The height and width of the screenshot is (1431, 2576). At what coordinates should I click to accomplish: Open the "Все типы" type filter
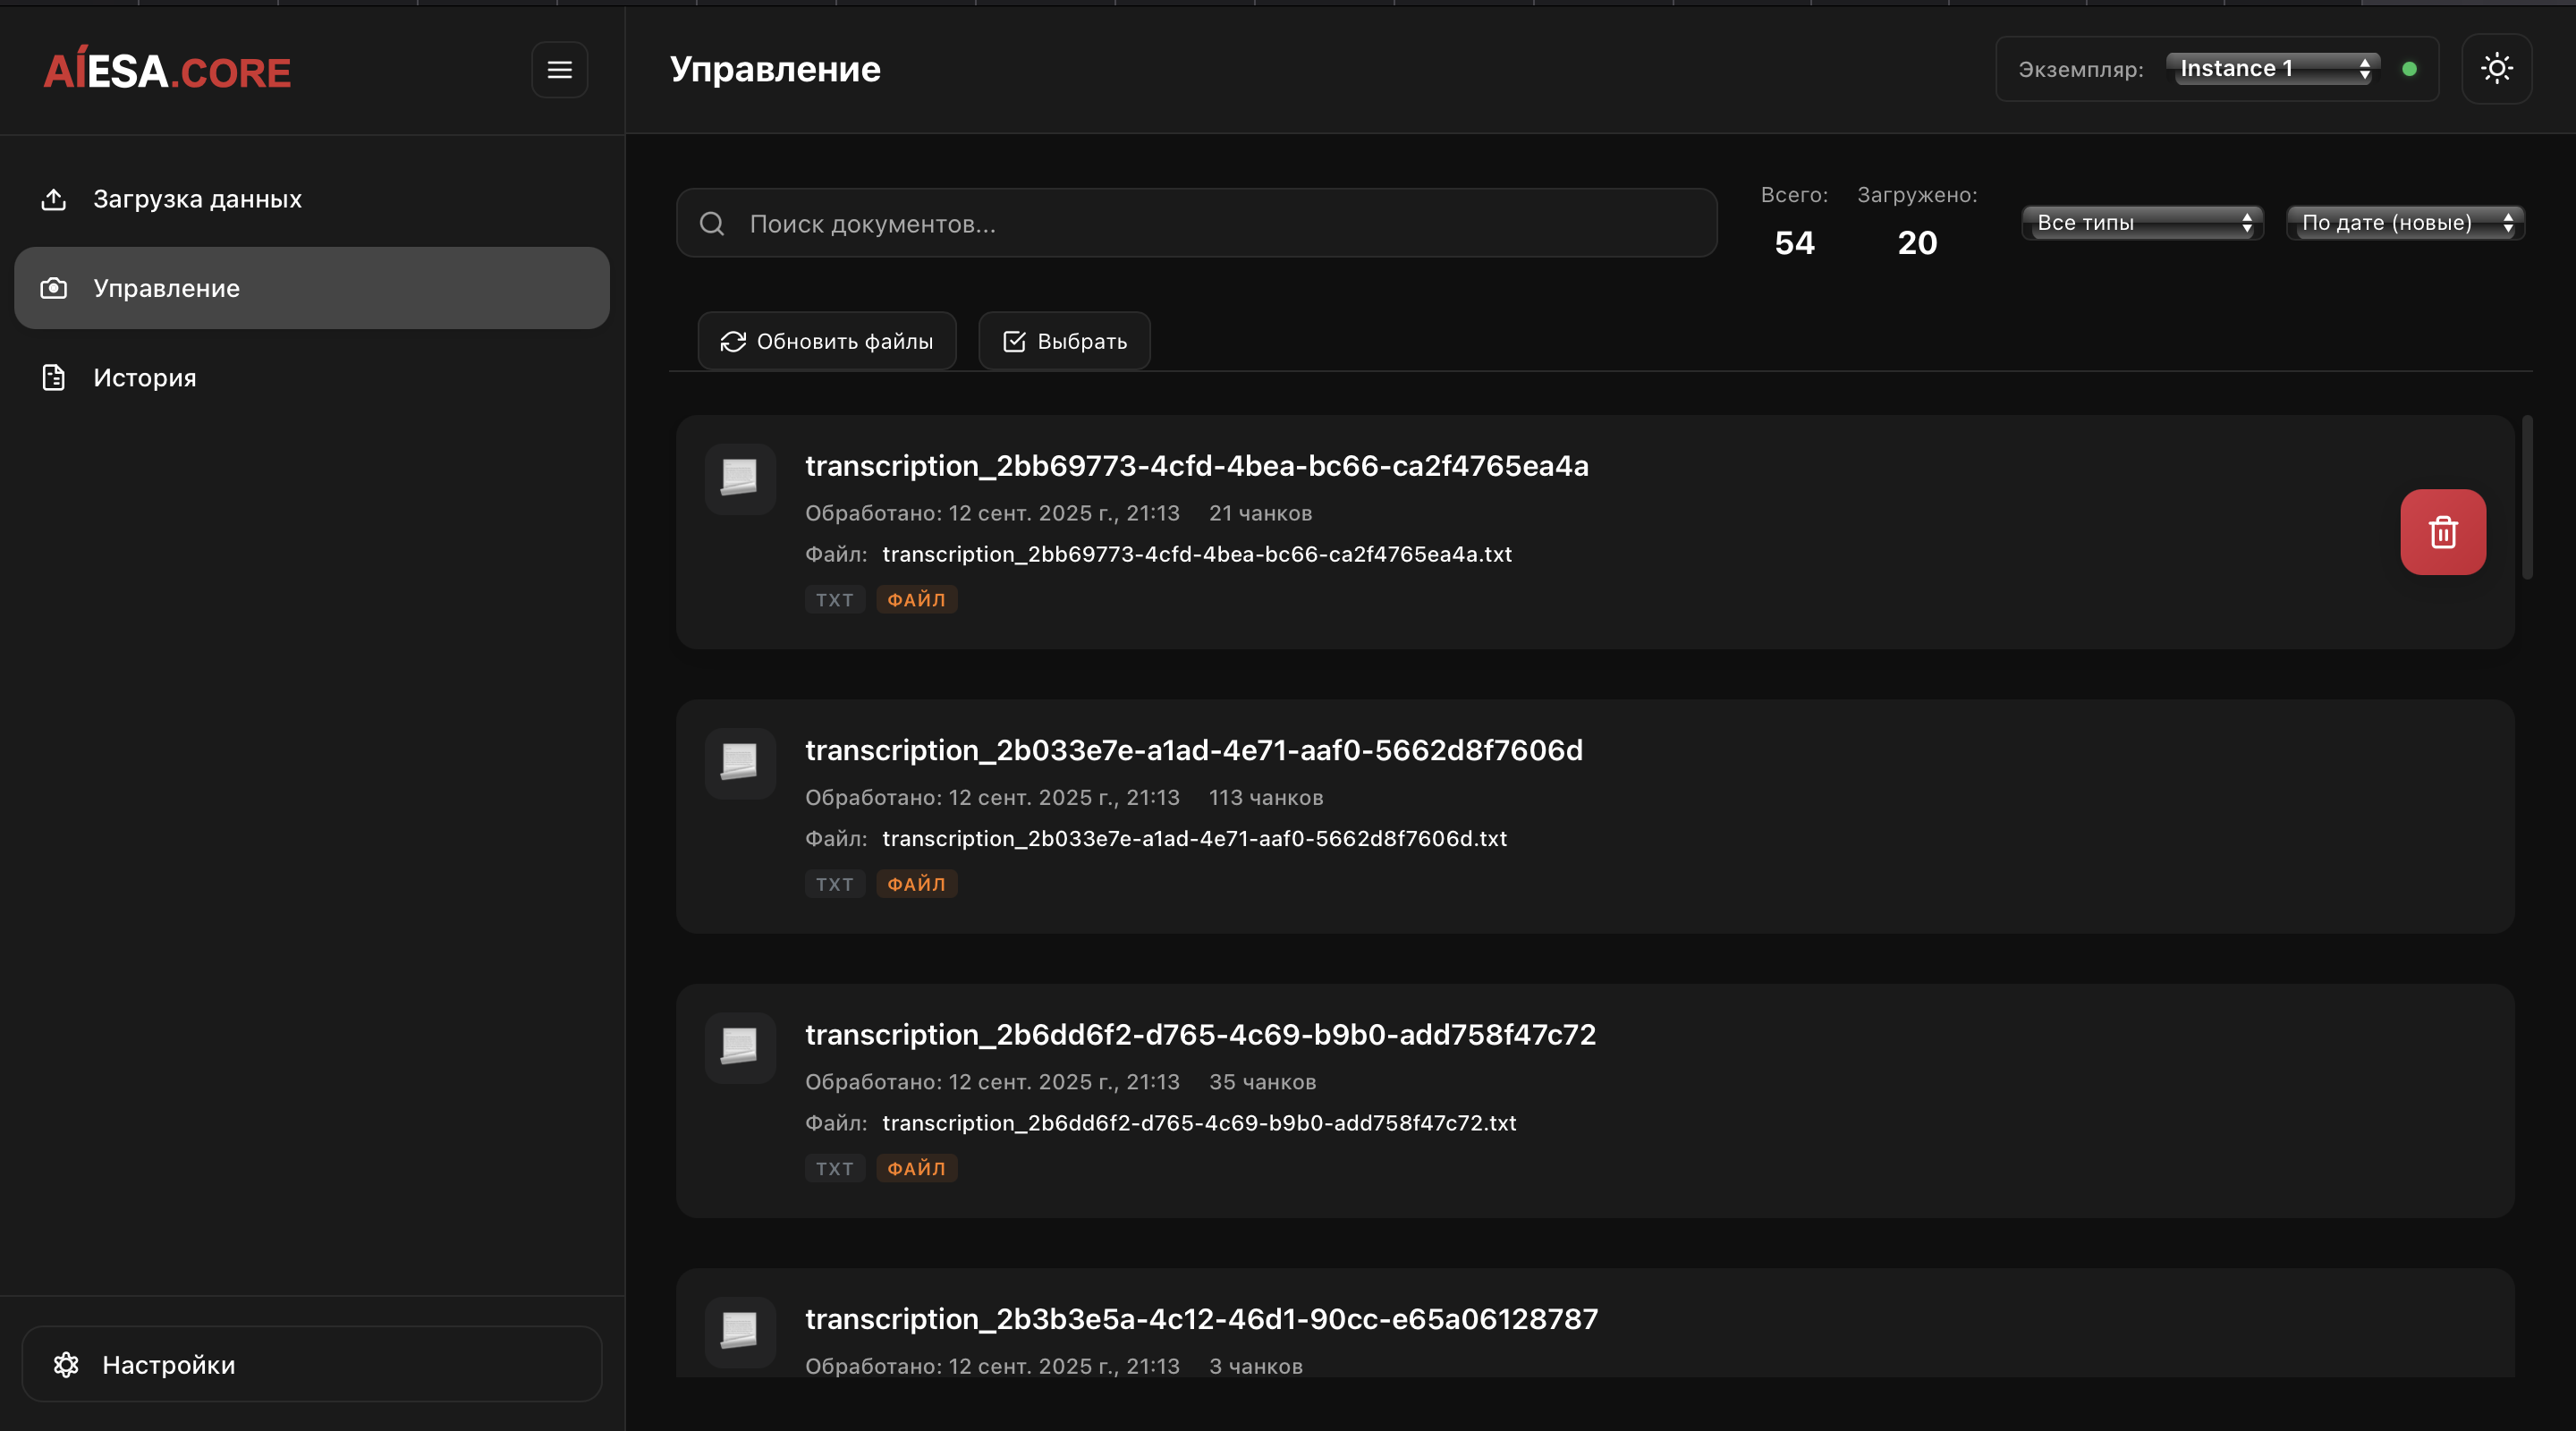point(2142,223)
